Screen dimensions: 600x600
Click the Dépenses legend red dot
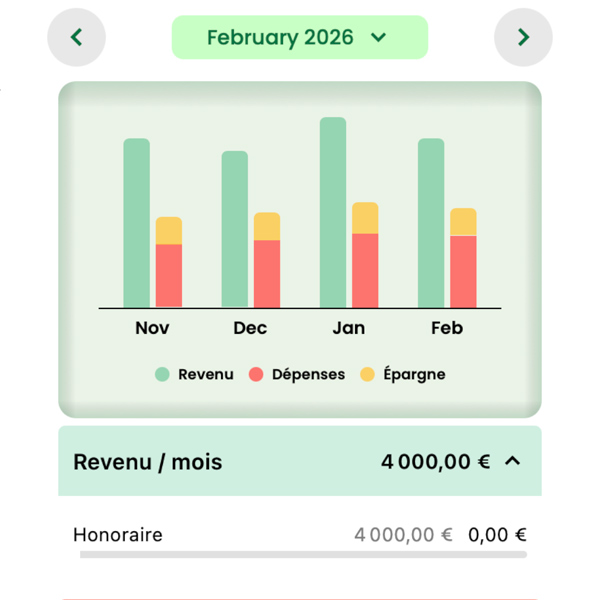(256, 375)
